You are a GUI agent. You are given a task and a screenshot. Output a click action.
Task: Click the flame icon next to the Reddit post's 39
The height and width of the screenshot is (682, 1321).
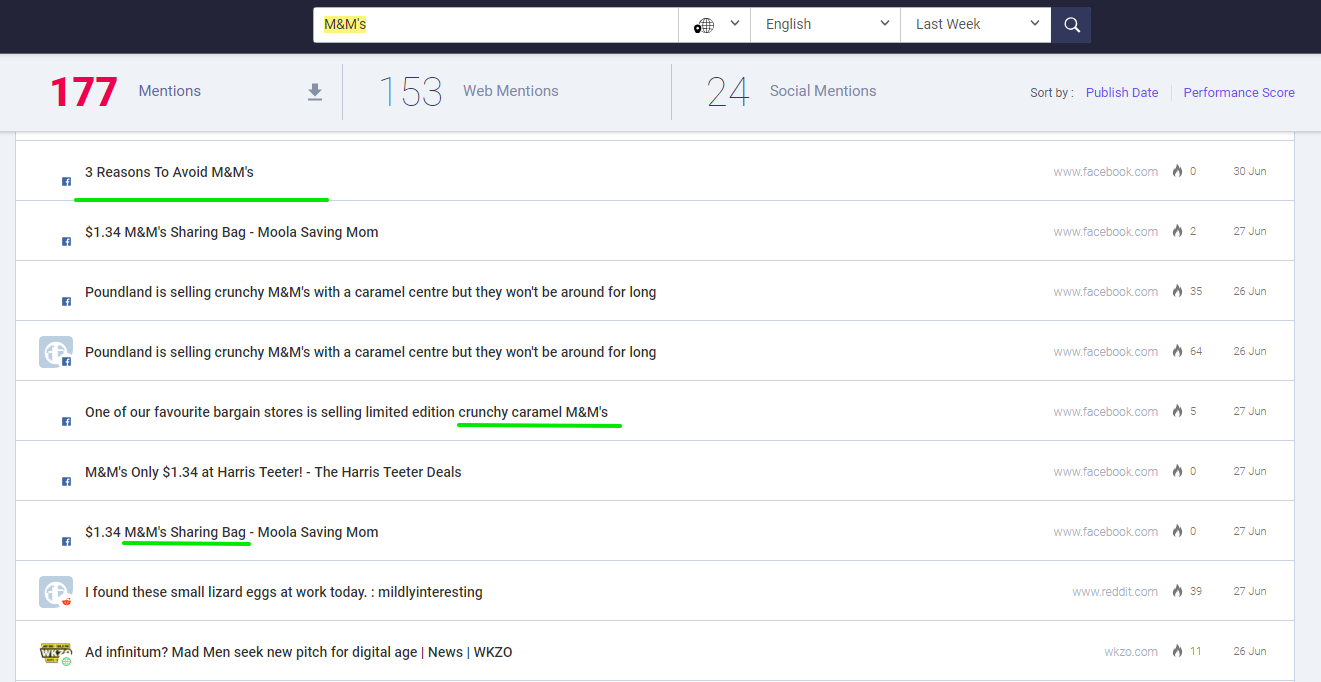[x=1177, y=591]
